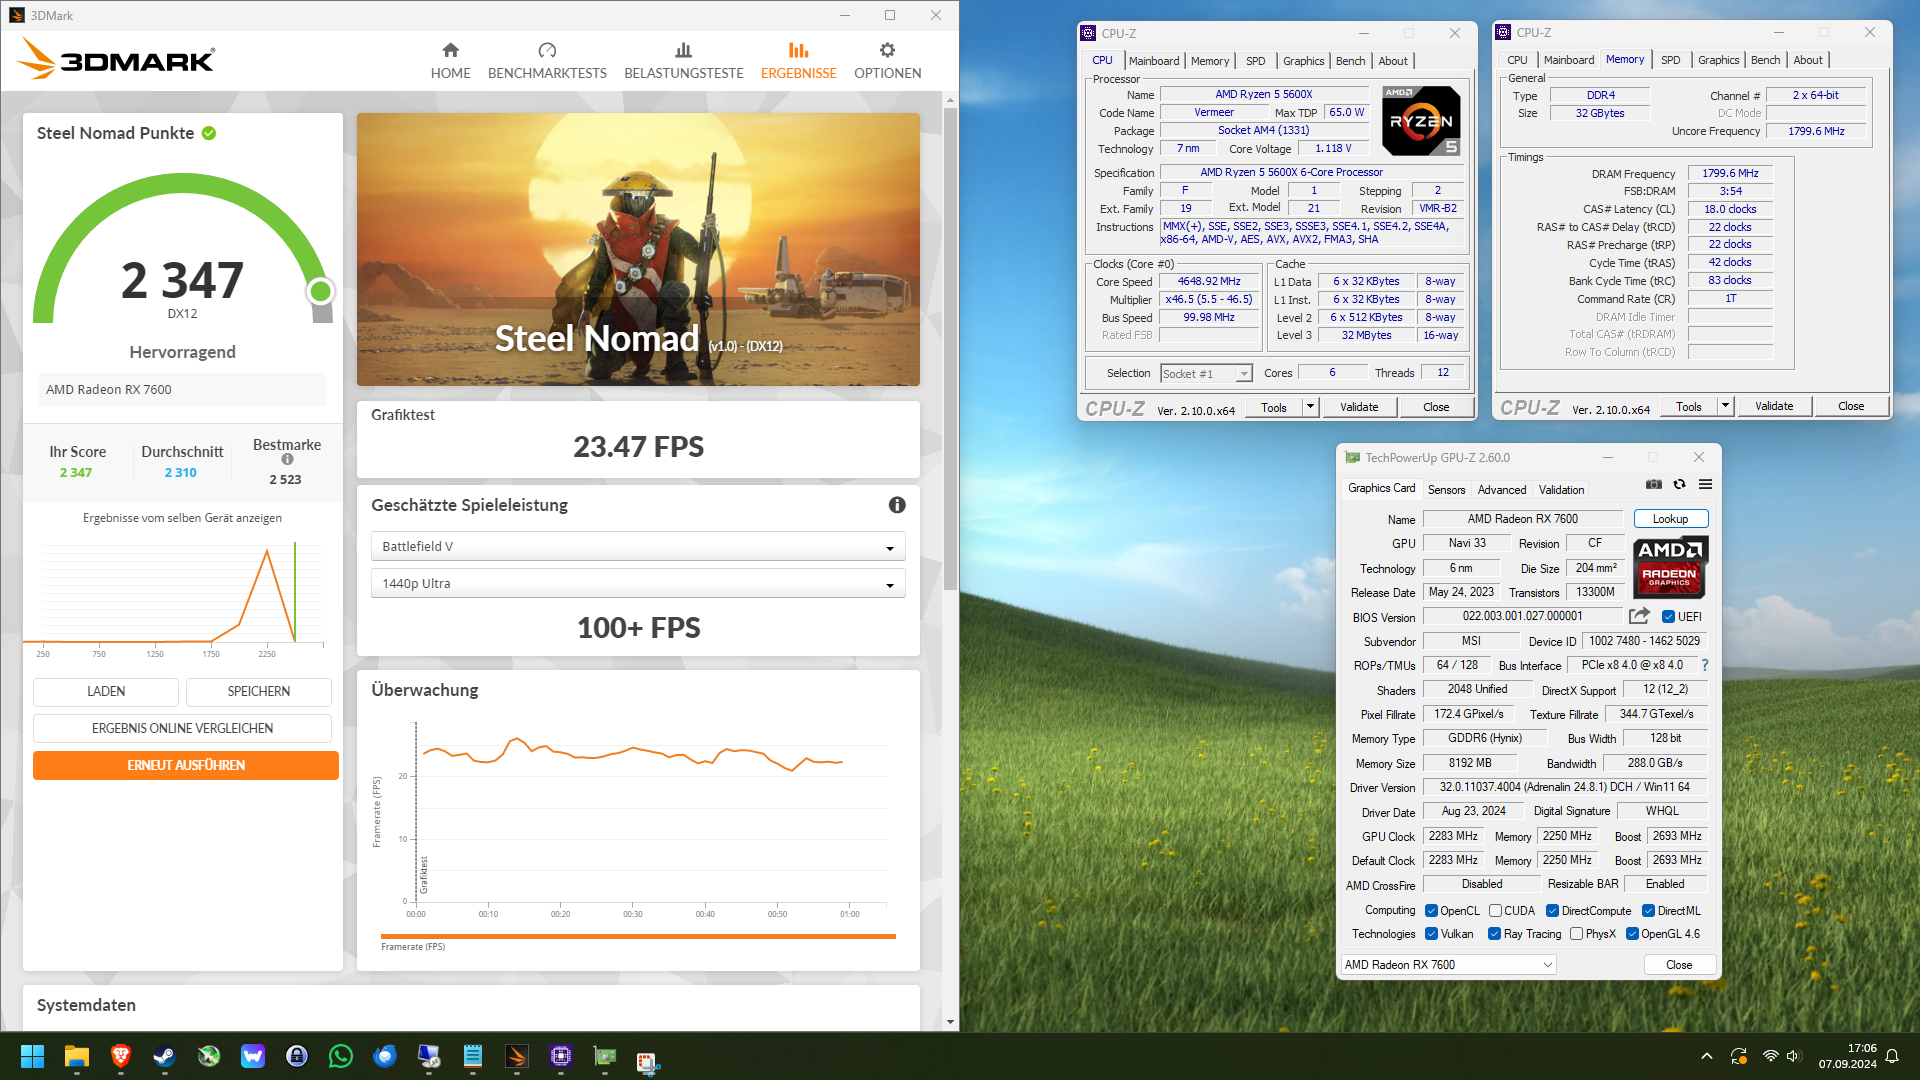Toggle the DirectML checkbox
Viewport: 1920px width, 1080px height.
point(1648,910)
